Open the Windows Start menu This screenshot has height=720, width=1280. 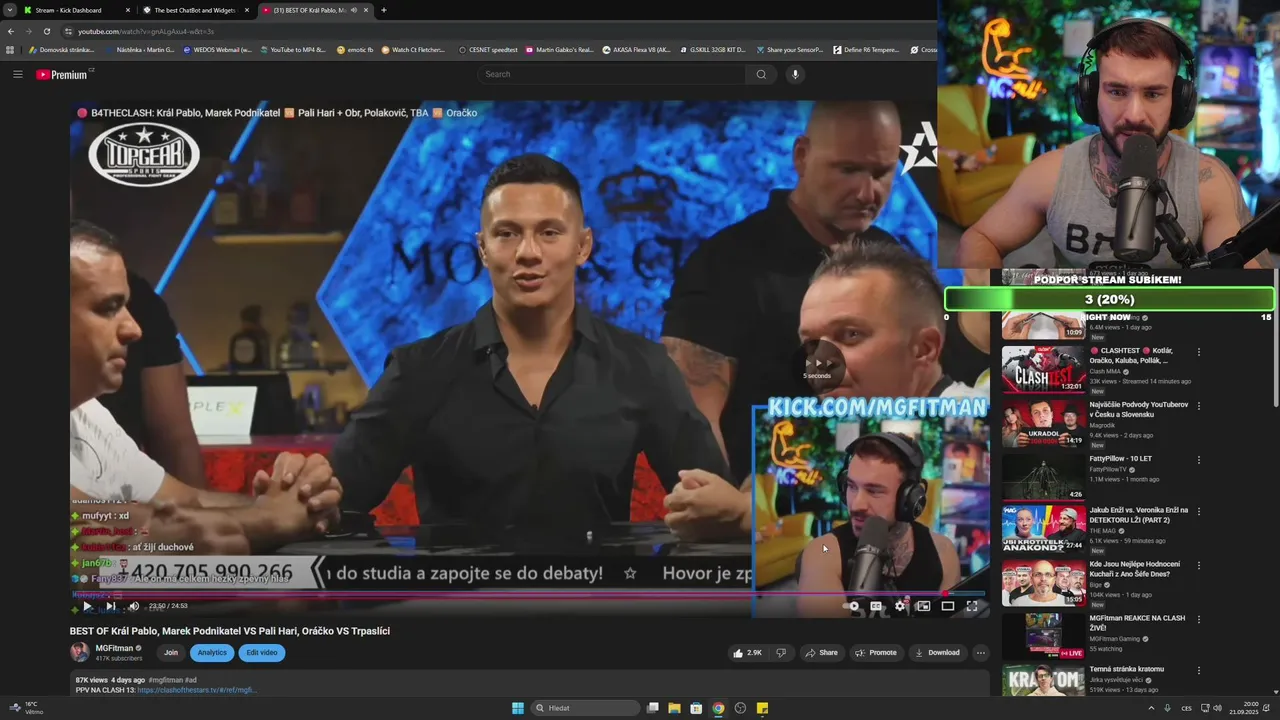tap(517, 708)
